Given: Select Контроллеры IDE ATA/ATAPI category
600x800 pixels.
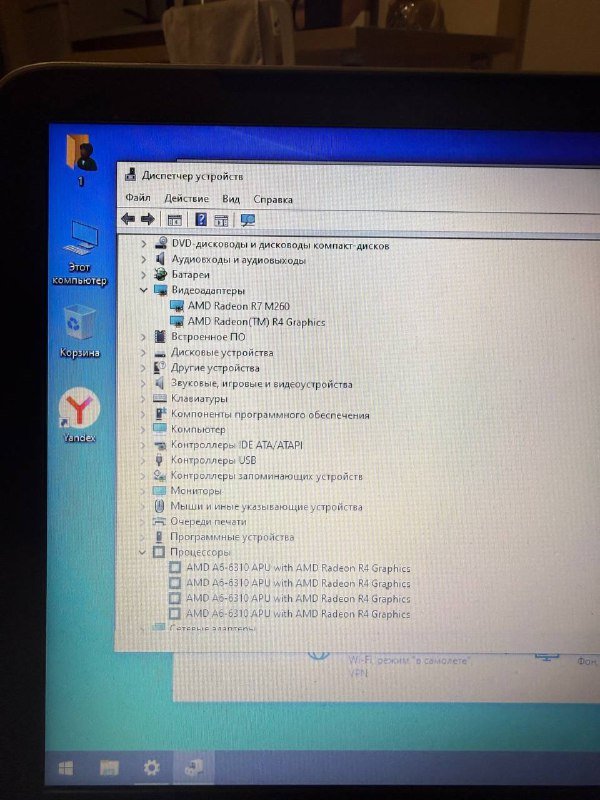Looking at the screenshot, I should (237, 445).
